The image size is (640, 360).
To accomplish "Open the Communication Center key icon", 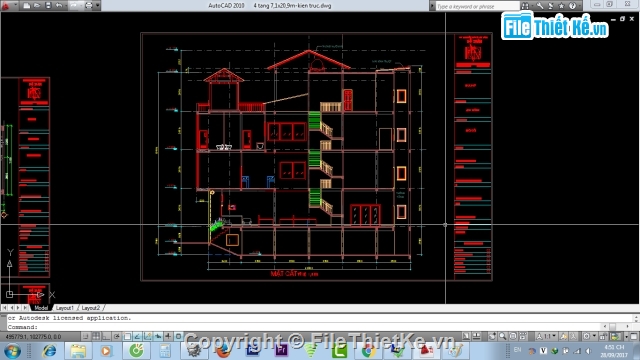I will (x=540, y=6).
